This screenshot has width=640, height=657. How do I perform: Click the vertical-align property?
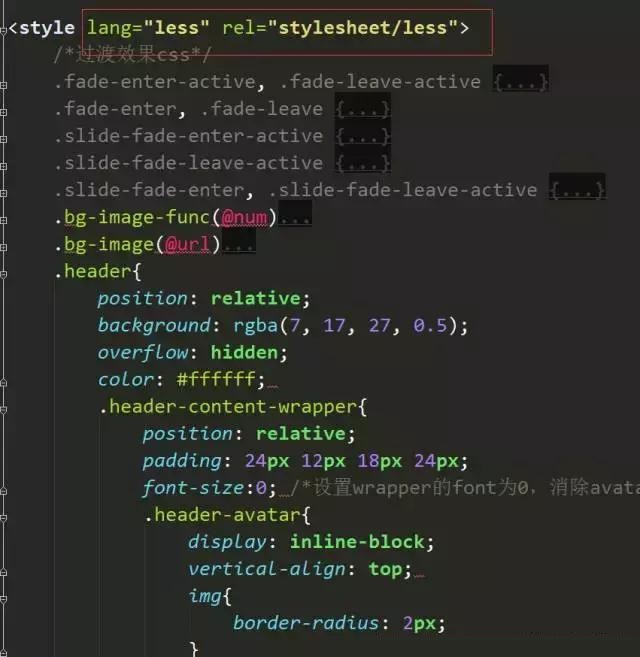pyautogui.click(x=266, y=569)
